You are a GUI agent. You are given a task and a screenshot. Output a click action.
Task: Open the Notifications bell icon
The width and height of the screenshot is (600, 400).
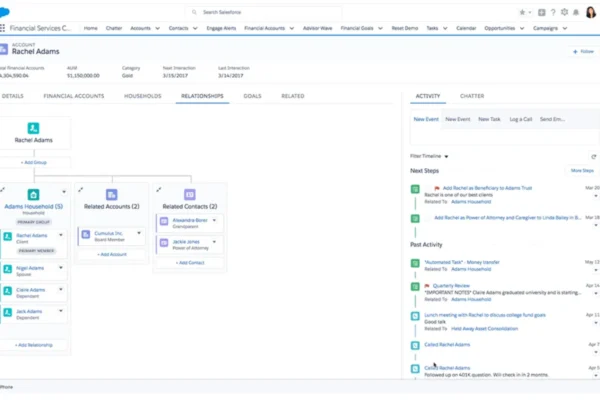[576, 12]
